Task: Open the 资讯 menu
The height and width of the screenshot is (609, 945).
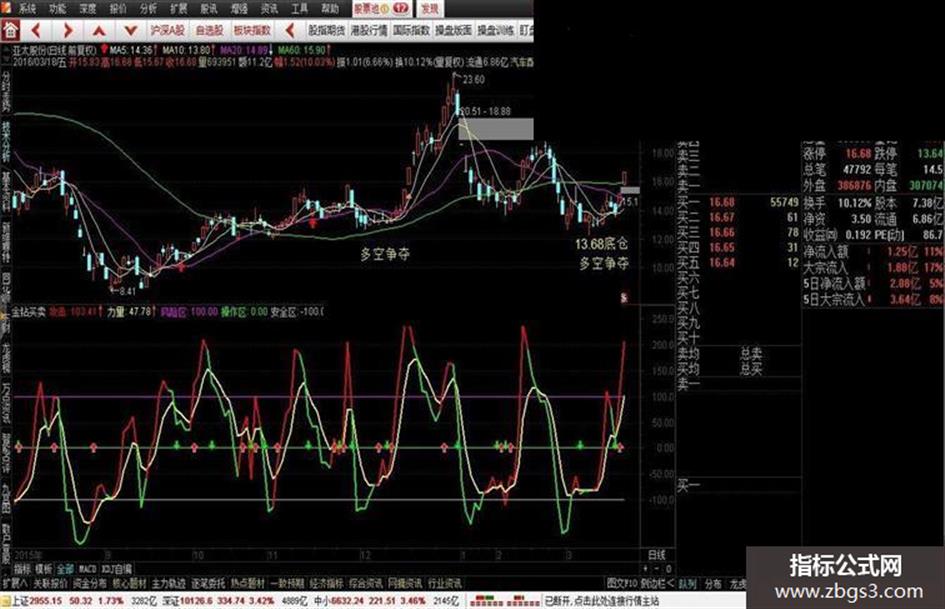Action: 269,8
